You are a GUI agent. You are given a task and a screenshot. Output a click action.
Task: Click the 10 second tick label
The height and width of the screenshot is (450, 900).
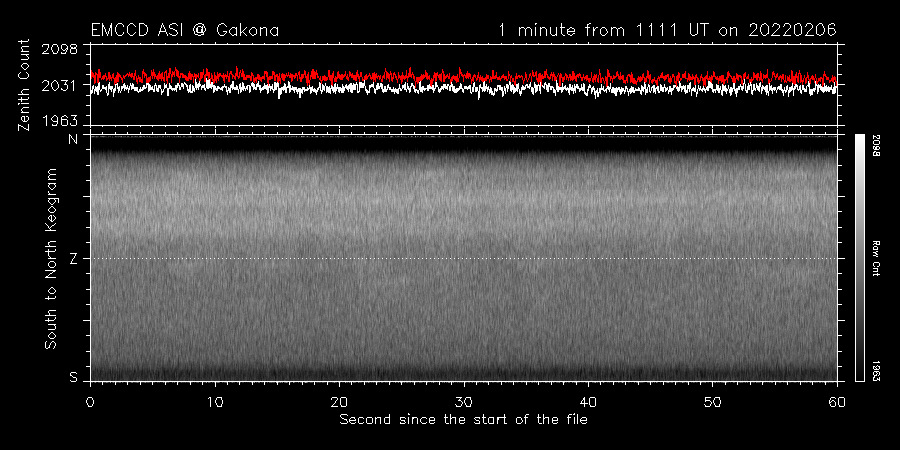[215, 402]
